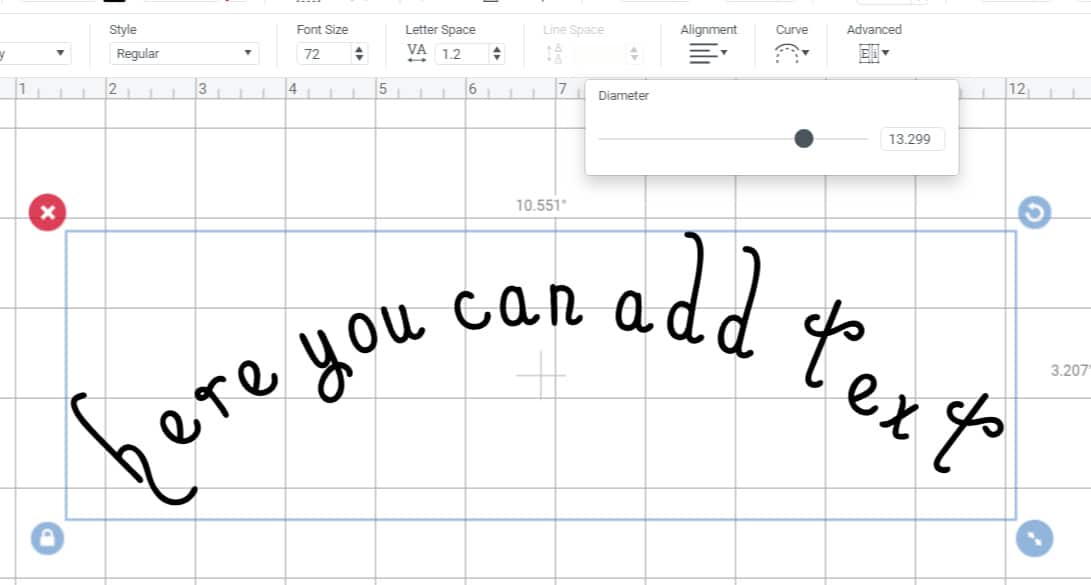
Task: Click the Letter Space VA icon
Action: (417, 53)
